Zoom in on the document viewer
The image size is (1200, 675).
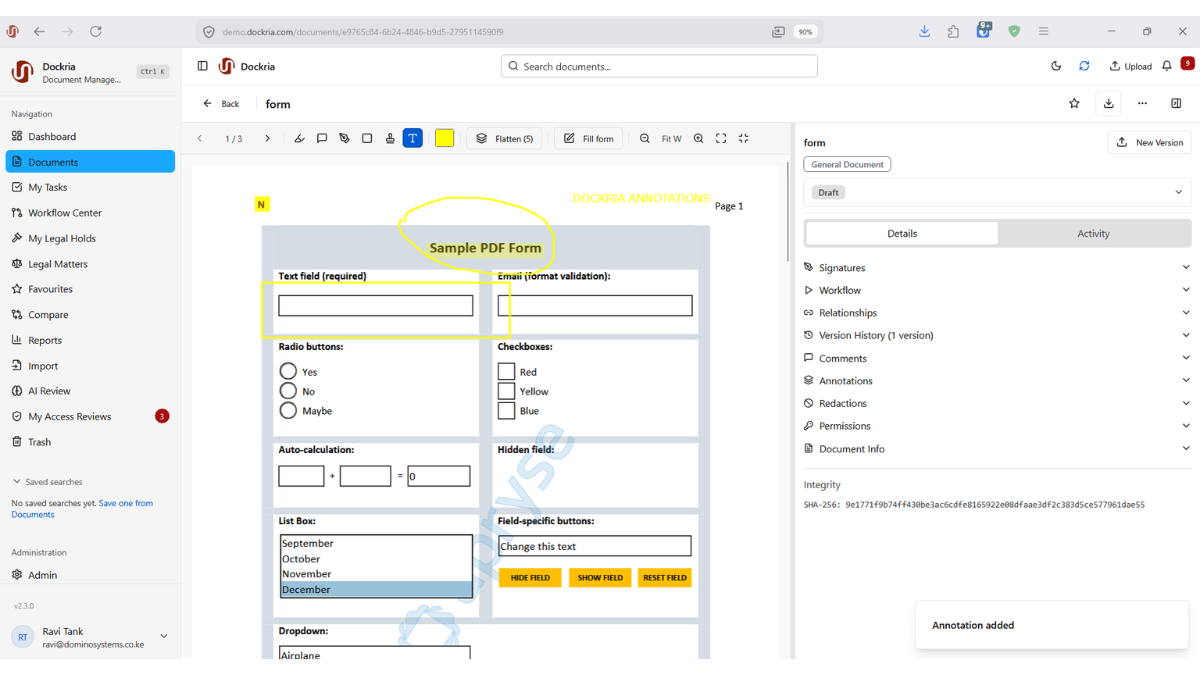coord(699,138)
